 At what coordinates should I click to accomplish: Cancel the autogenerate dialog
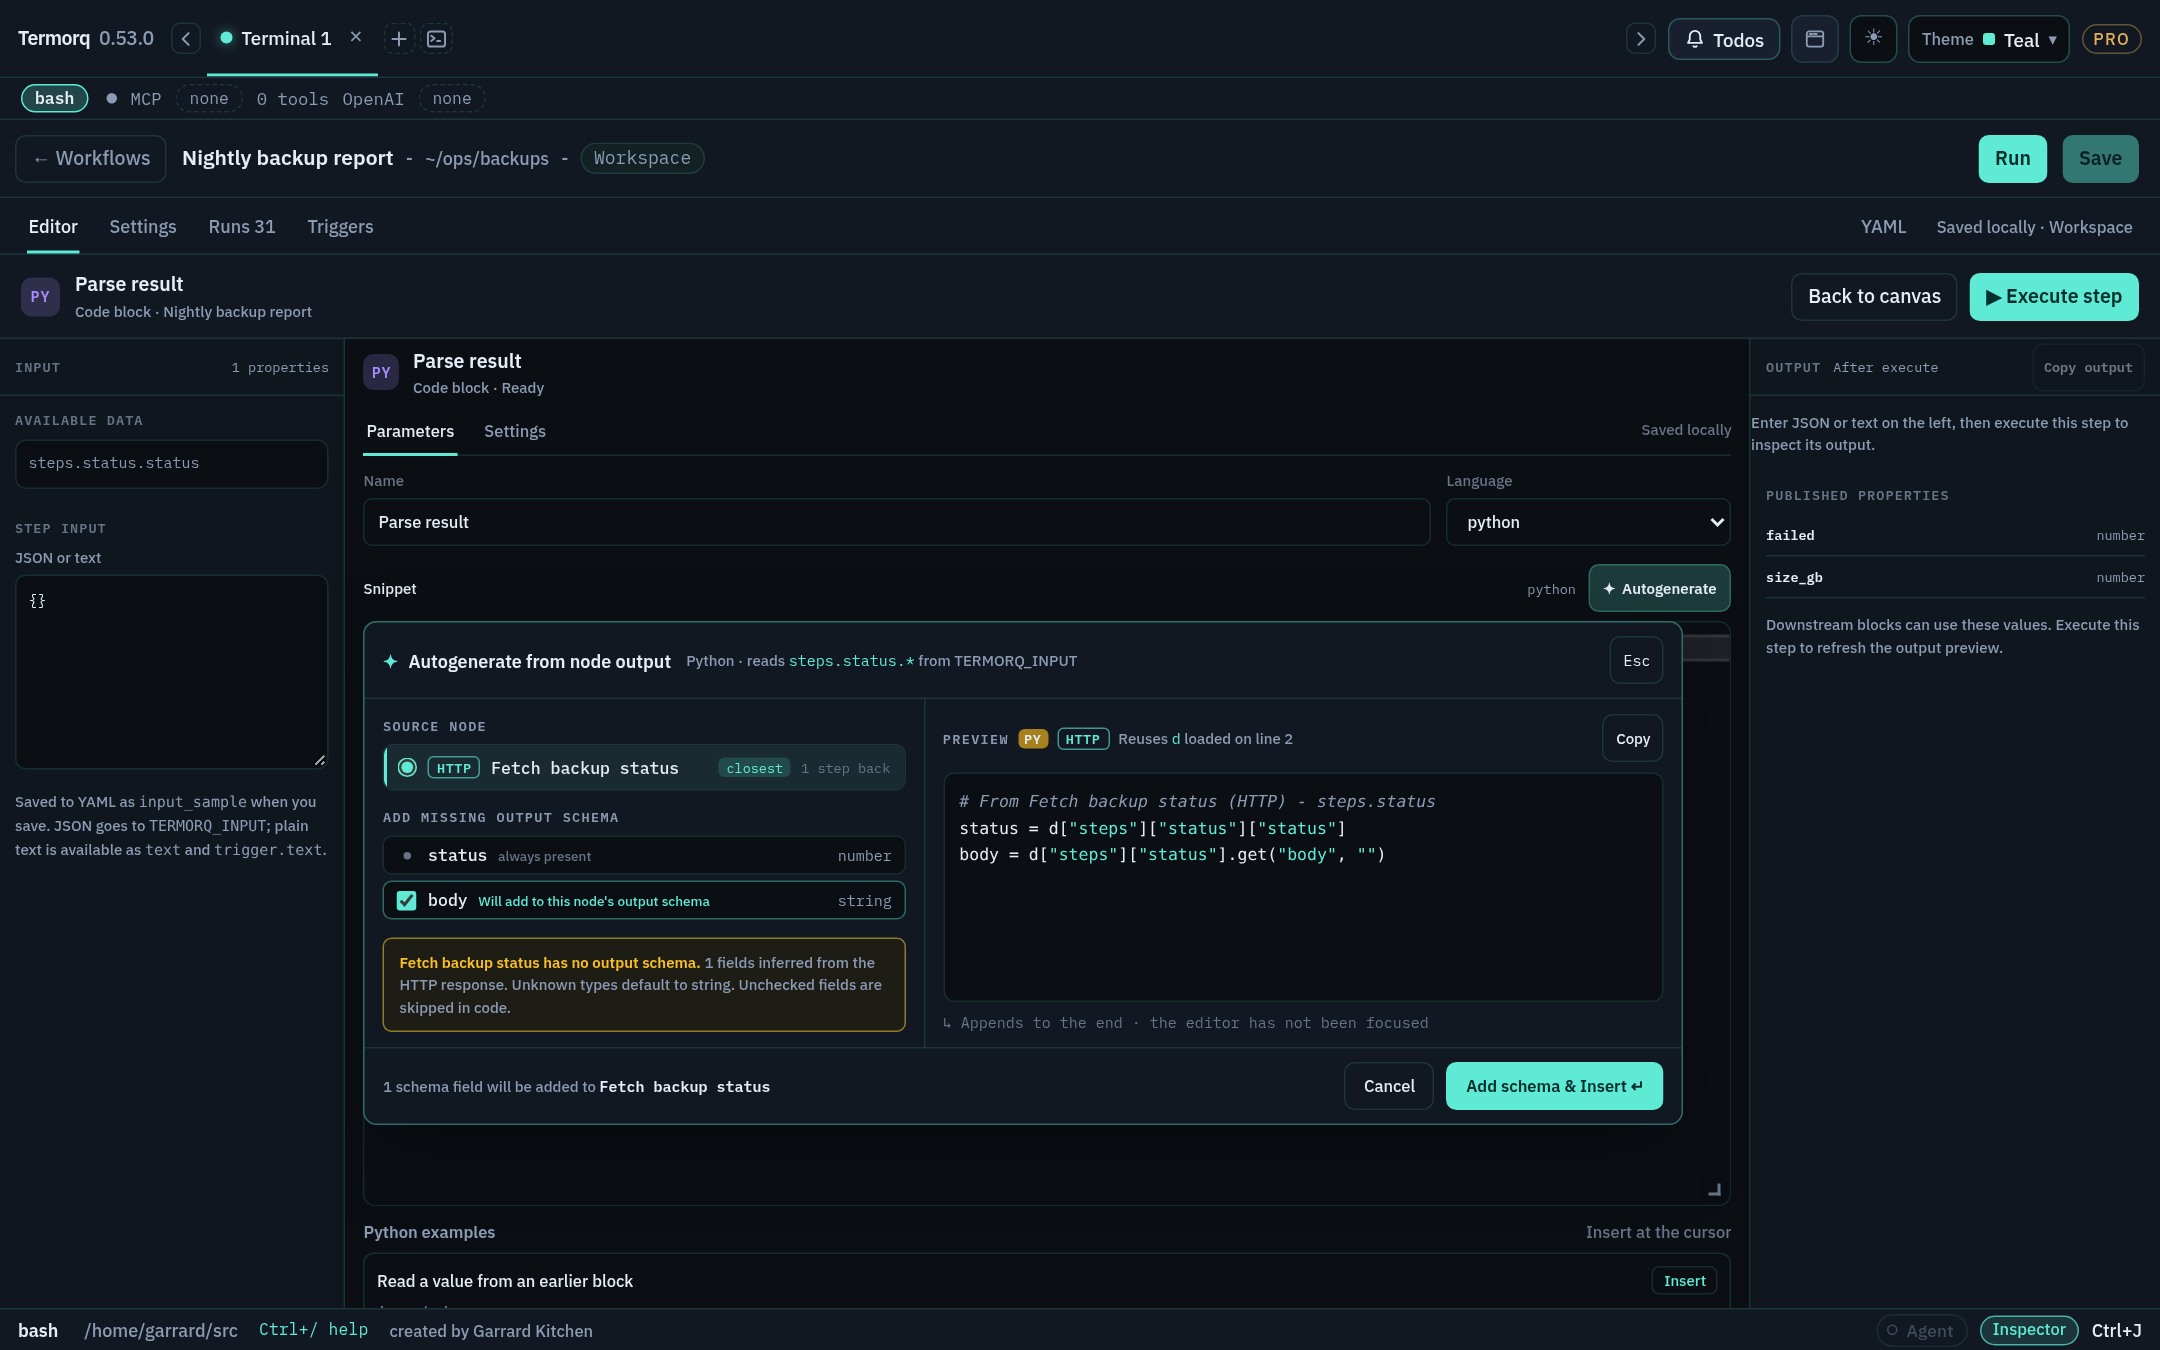(1389, 1086)
